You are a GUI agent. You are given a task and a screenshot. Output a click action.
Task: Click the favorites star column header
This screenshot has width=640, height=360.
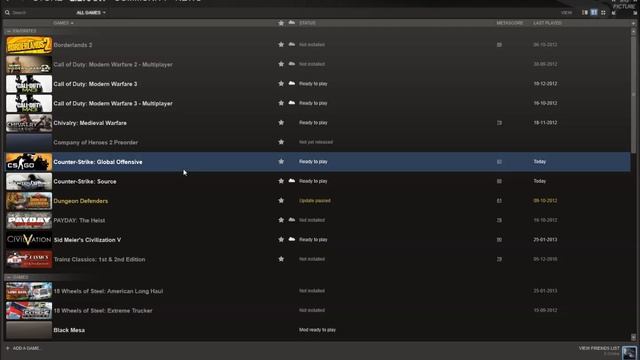coord(281,23)
